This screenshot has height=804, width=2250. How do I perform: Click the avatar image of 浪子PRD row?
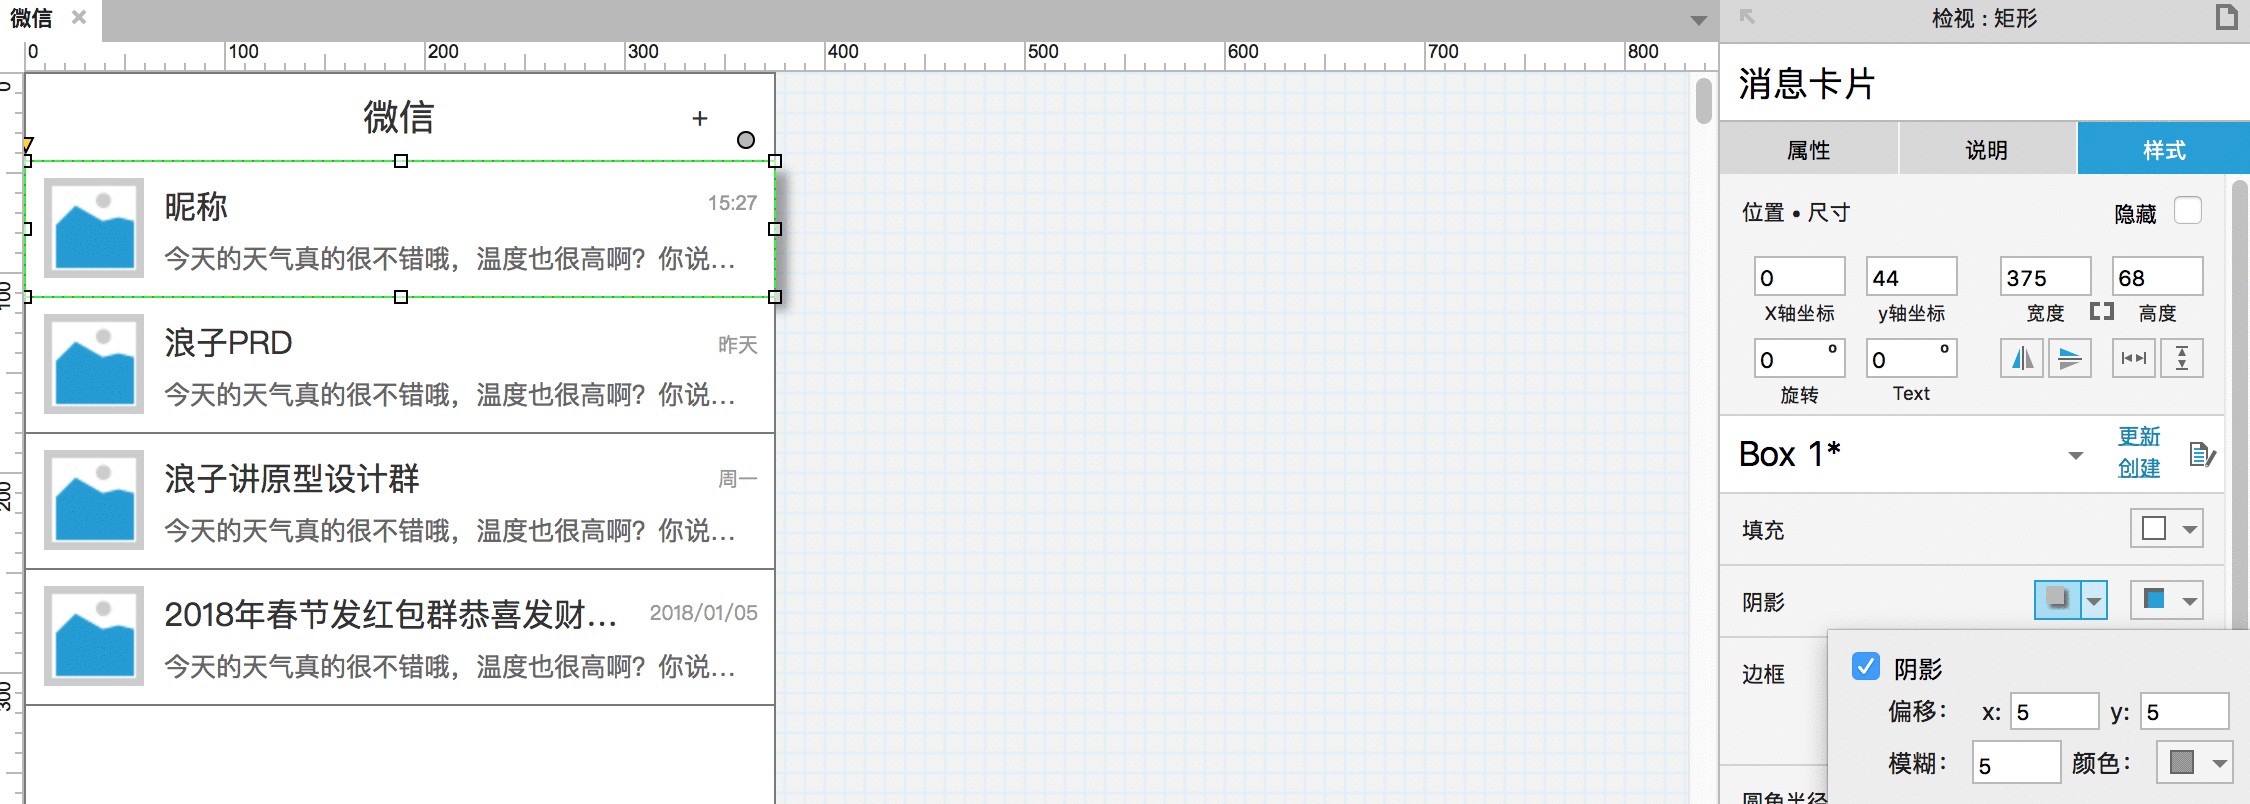tap(94, 364)
